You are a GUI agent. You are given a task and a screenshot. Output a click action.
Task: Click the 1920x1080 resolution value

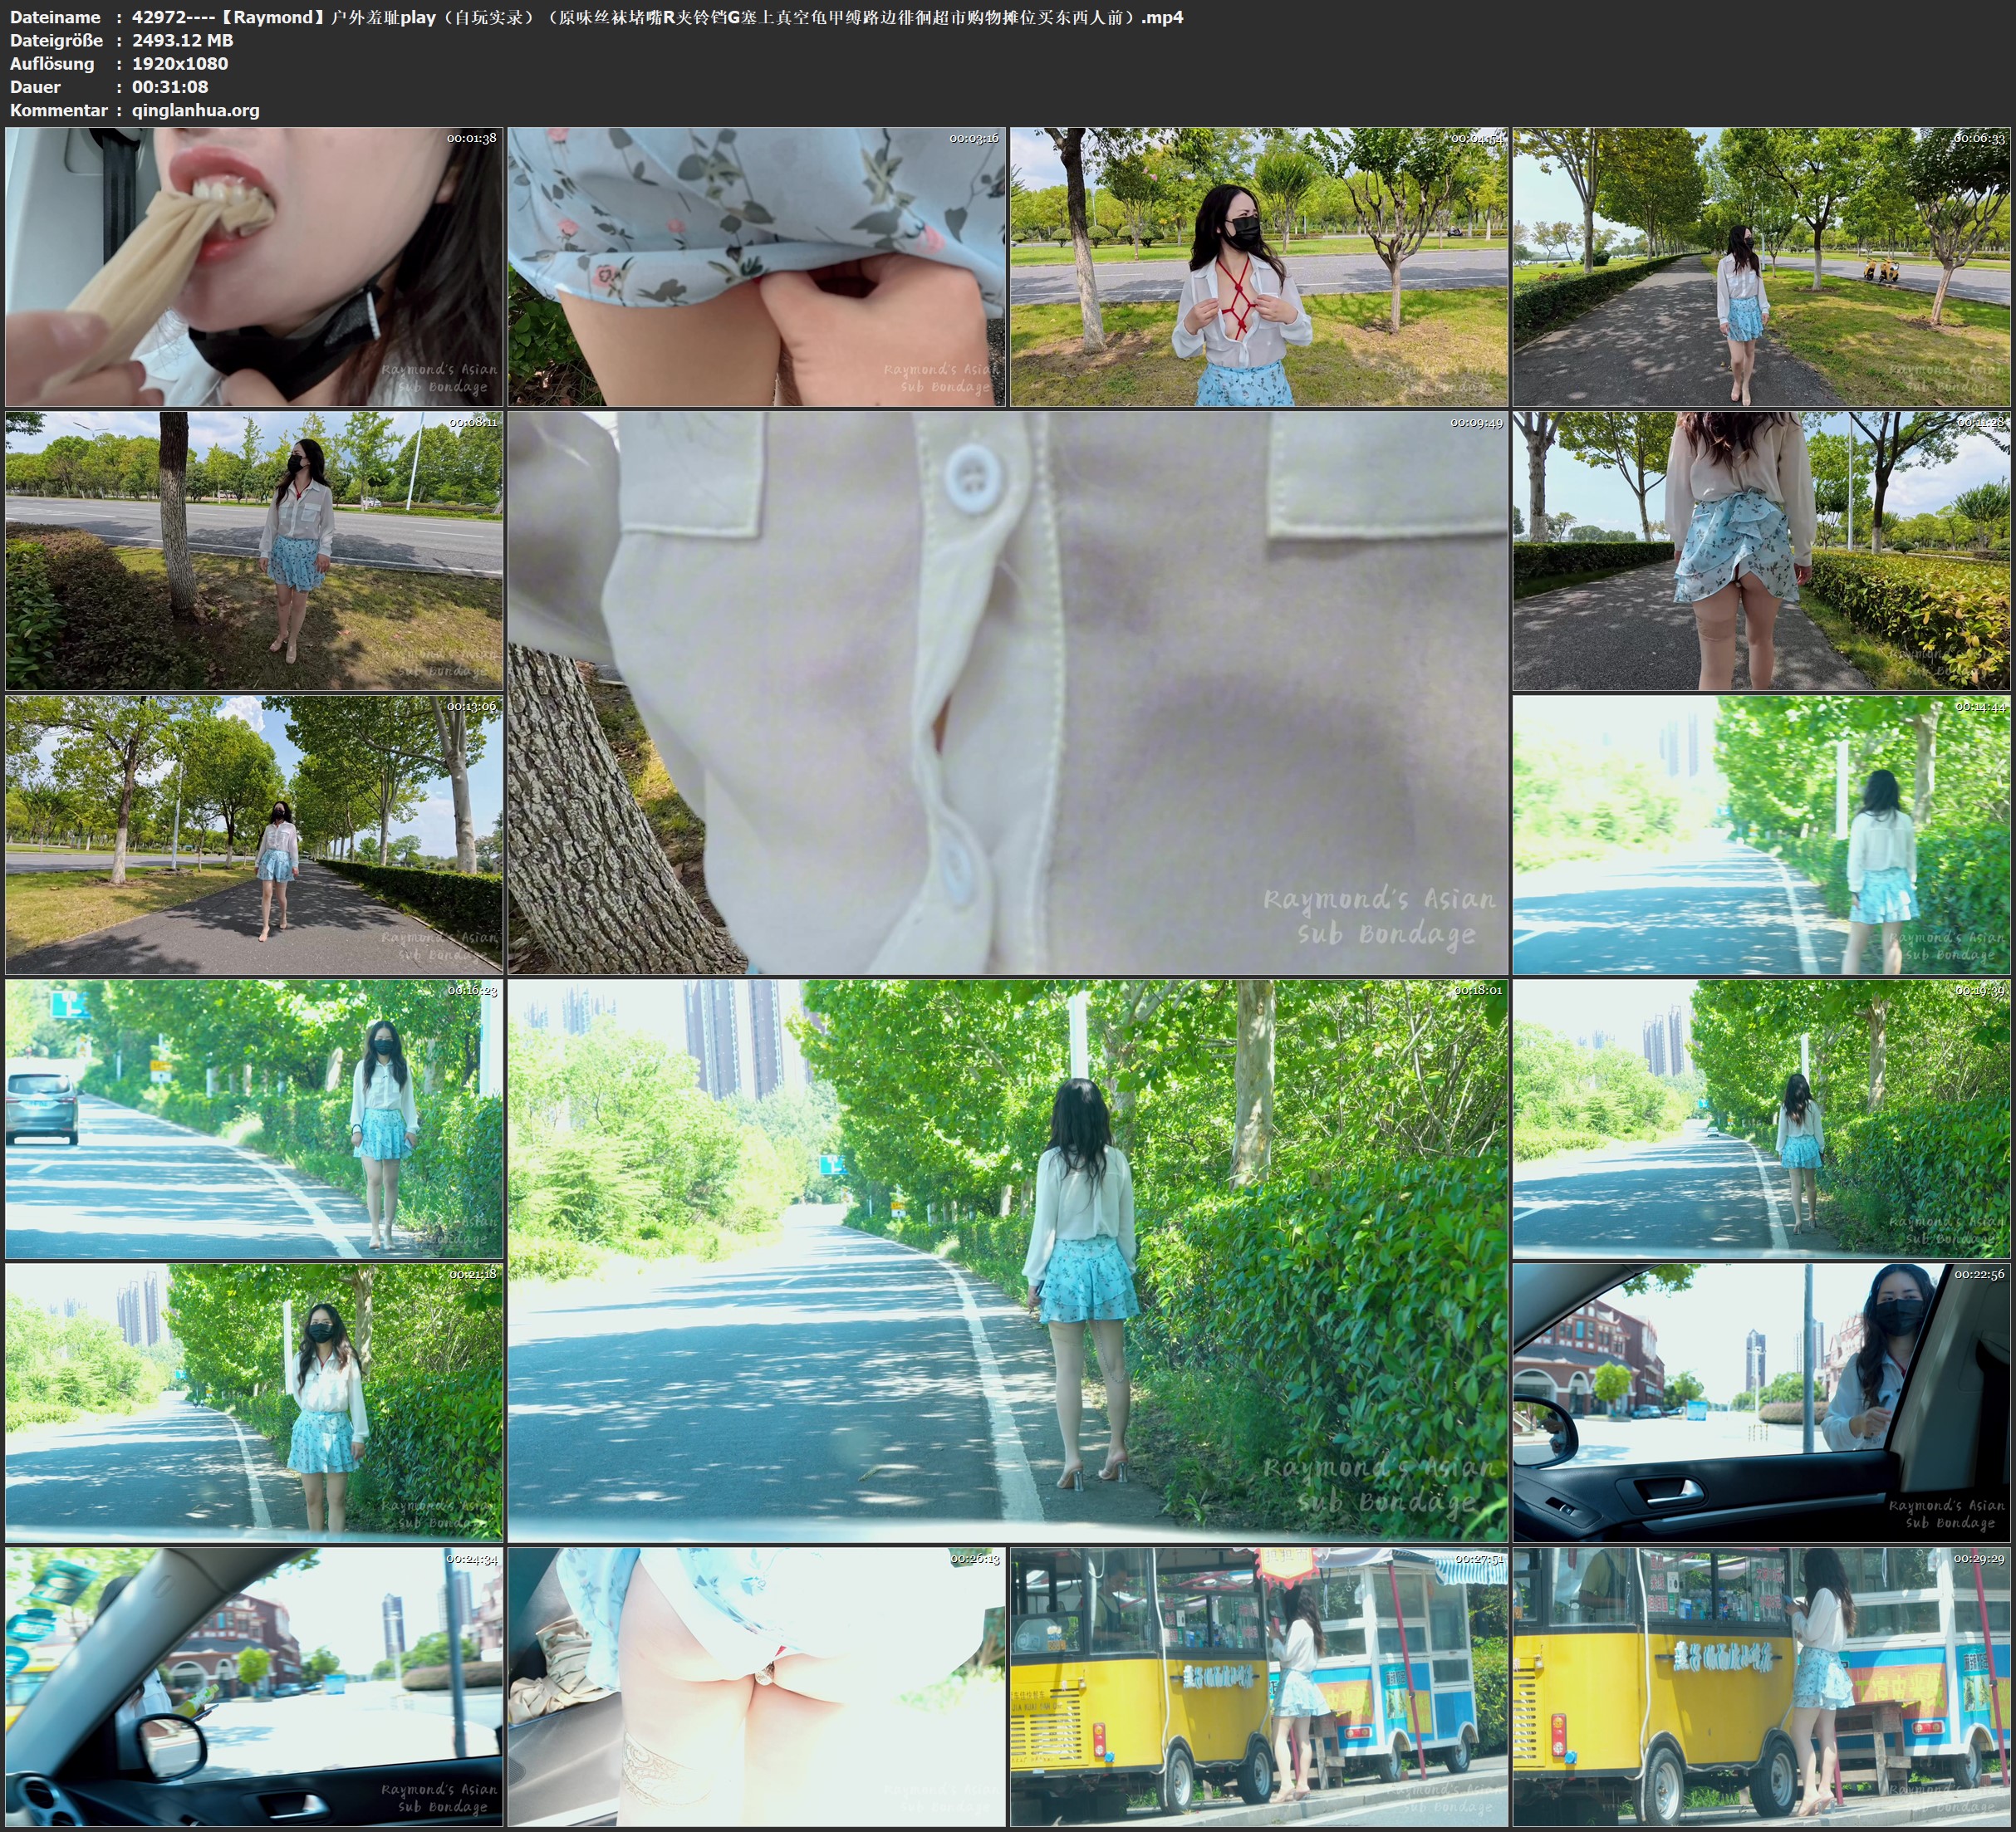180,63
